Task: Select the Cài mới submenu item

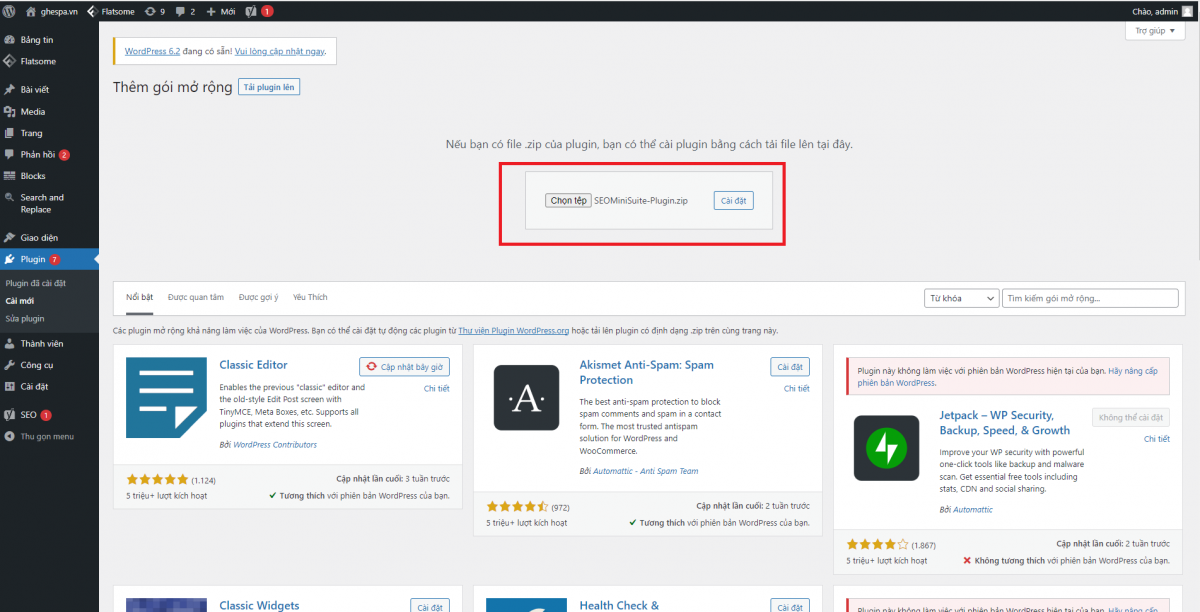Action: point(19,301)
